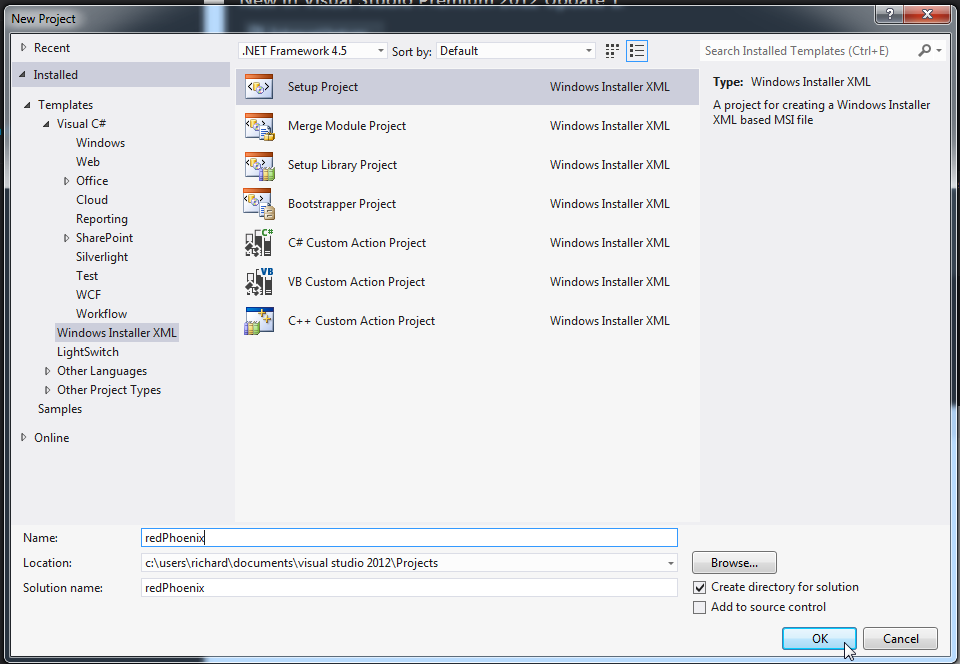
Task: Click the C# Custom Action Project icon
Action: click(x=259, y=243)
